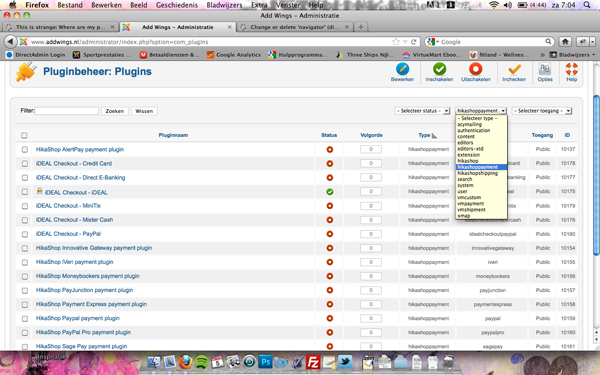Screen dimensions: 600x375
Task: Open the Selecteer toegang dropdown
Action: pos(541,111)
